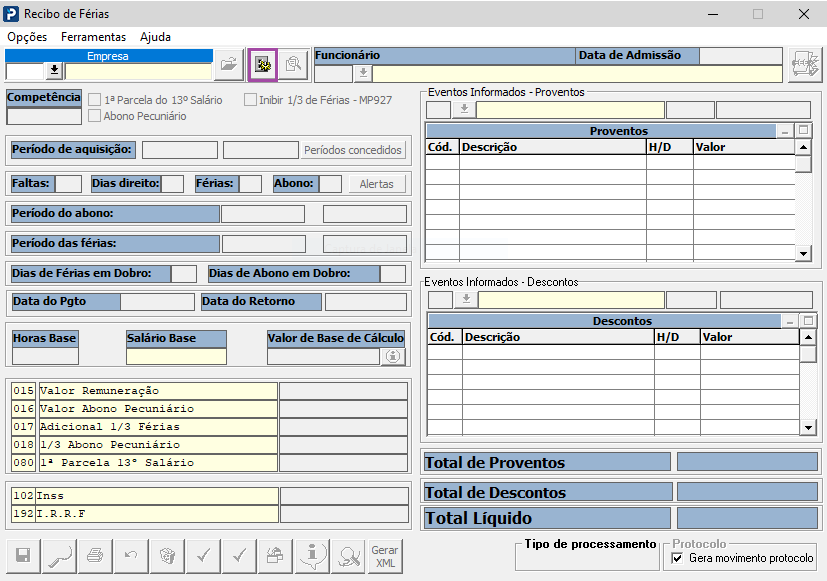
Task: Click the Faltas input field
Action: click(69, 184)
